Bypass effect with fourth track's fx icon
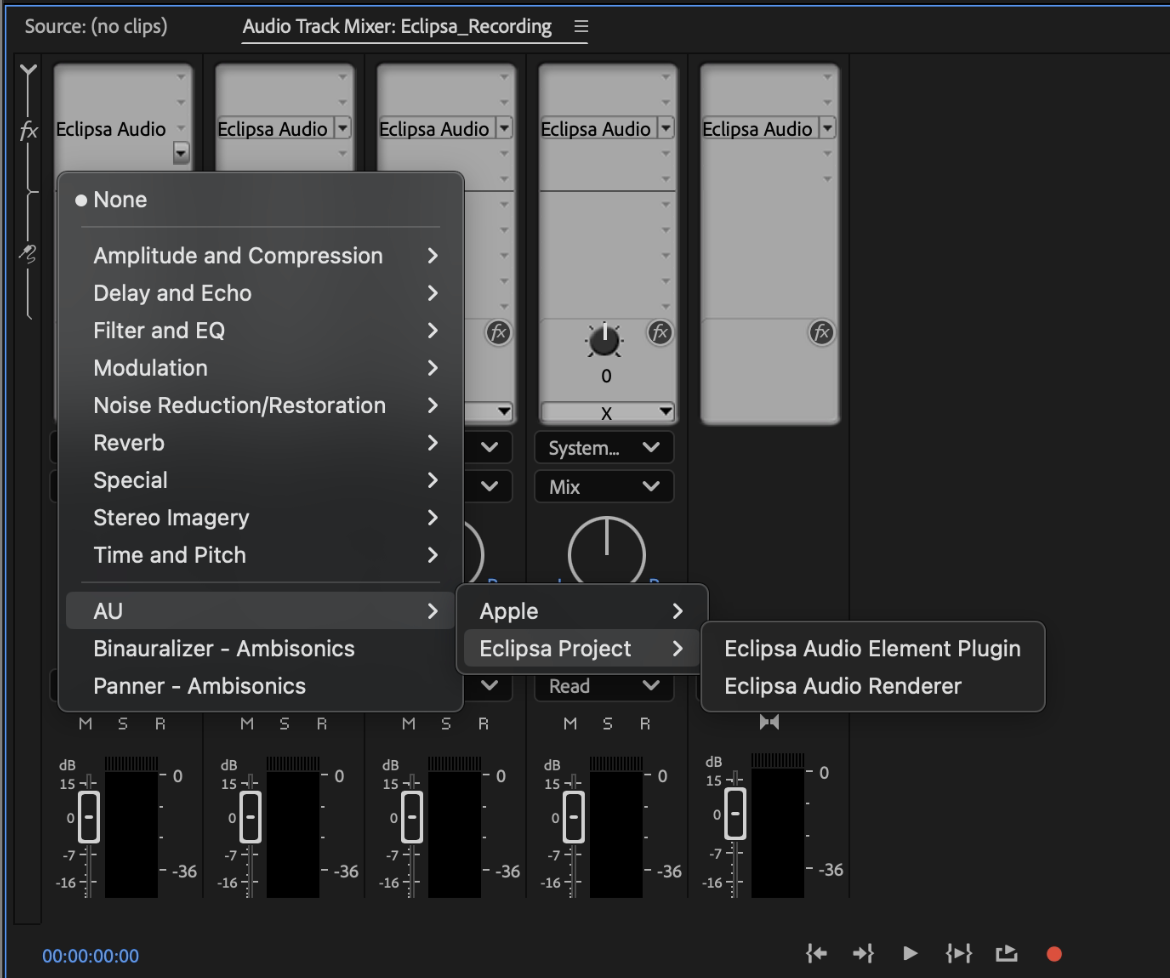 (x=660, y=333)
